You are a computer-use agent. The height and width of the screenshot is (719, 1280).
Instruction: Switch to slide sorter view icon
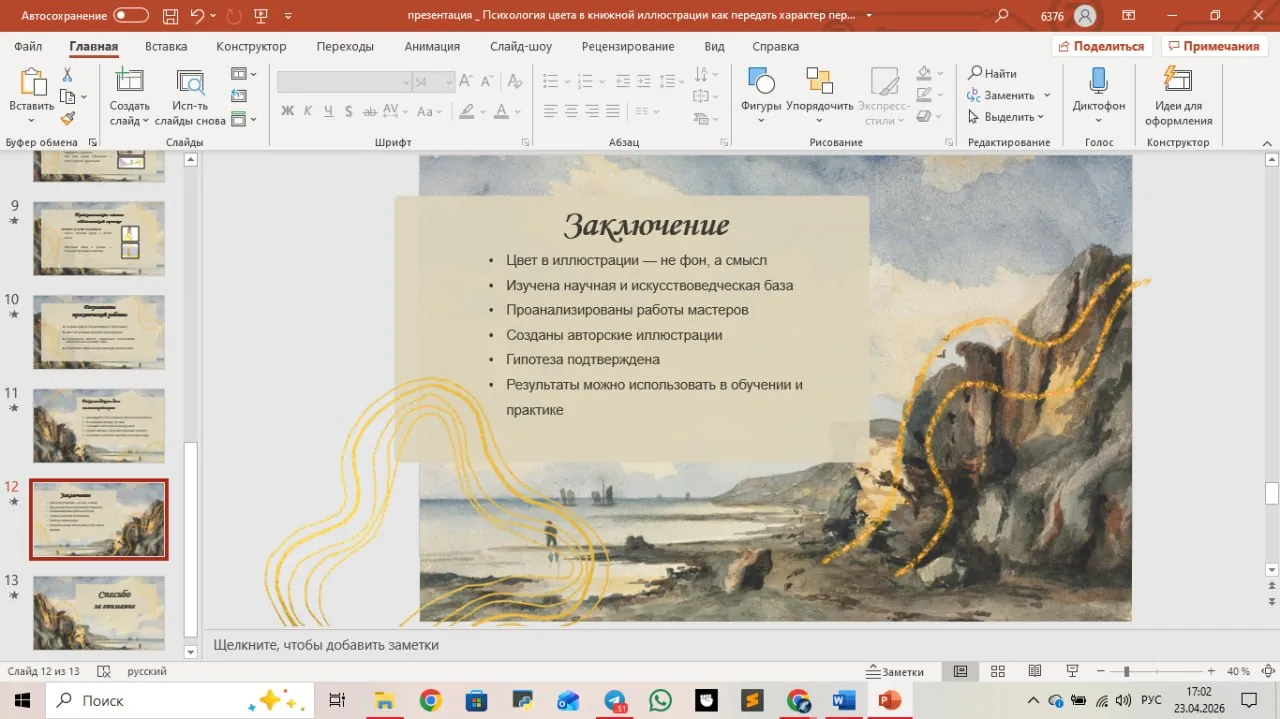tap(997, 671)
